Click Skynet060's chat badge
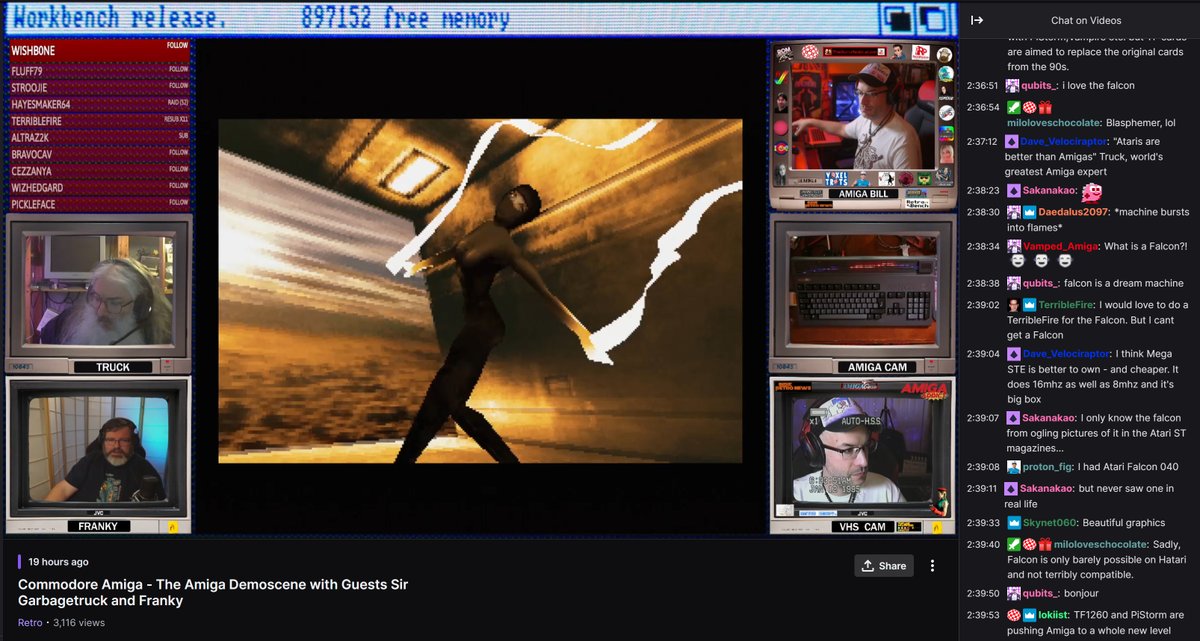Image resolution: width=1200 pixels, height=641 pixels. click(x=1016, y=521)
